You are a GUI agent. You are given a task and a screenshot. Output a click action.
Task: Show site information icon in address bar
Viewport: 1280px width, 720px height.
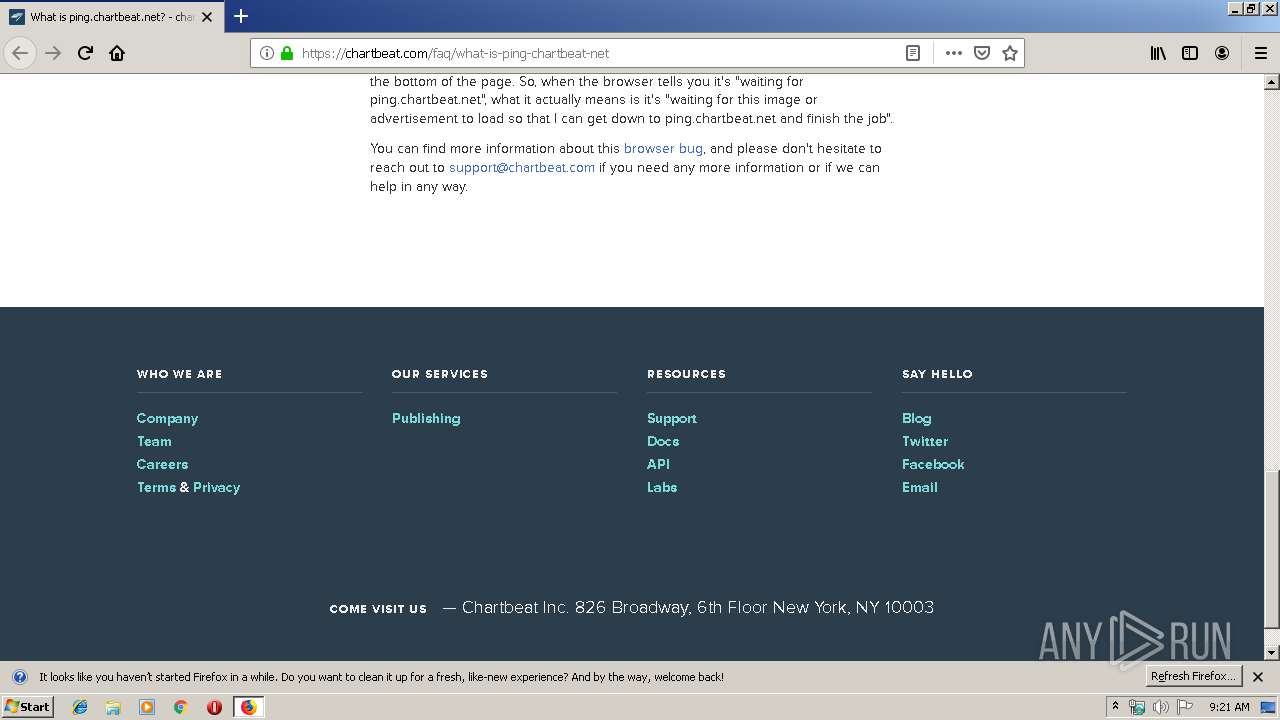click(267, 53)
